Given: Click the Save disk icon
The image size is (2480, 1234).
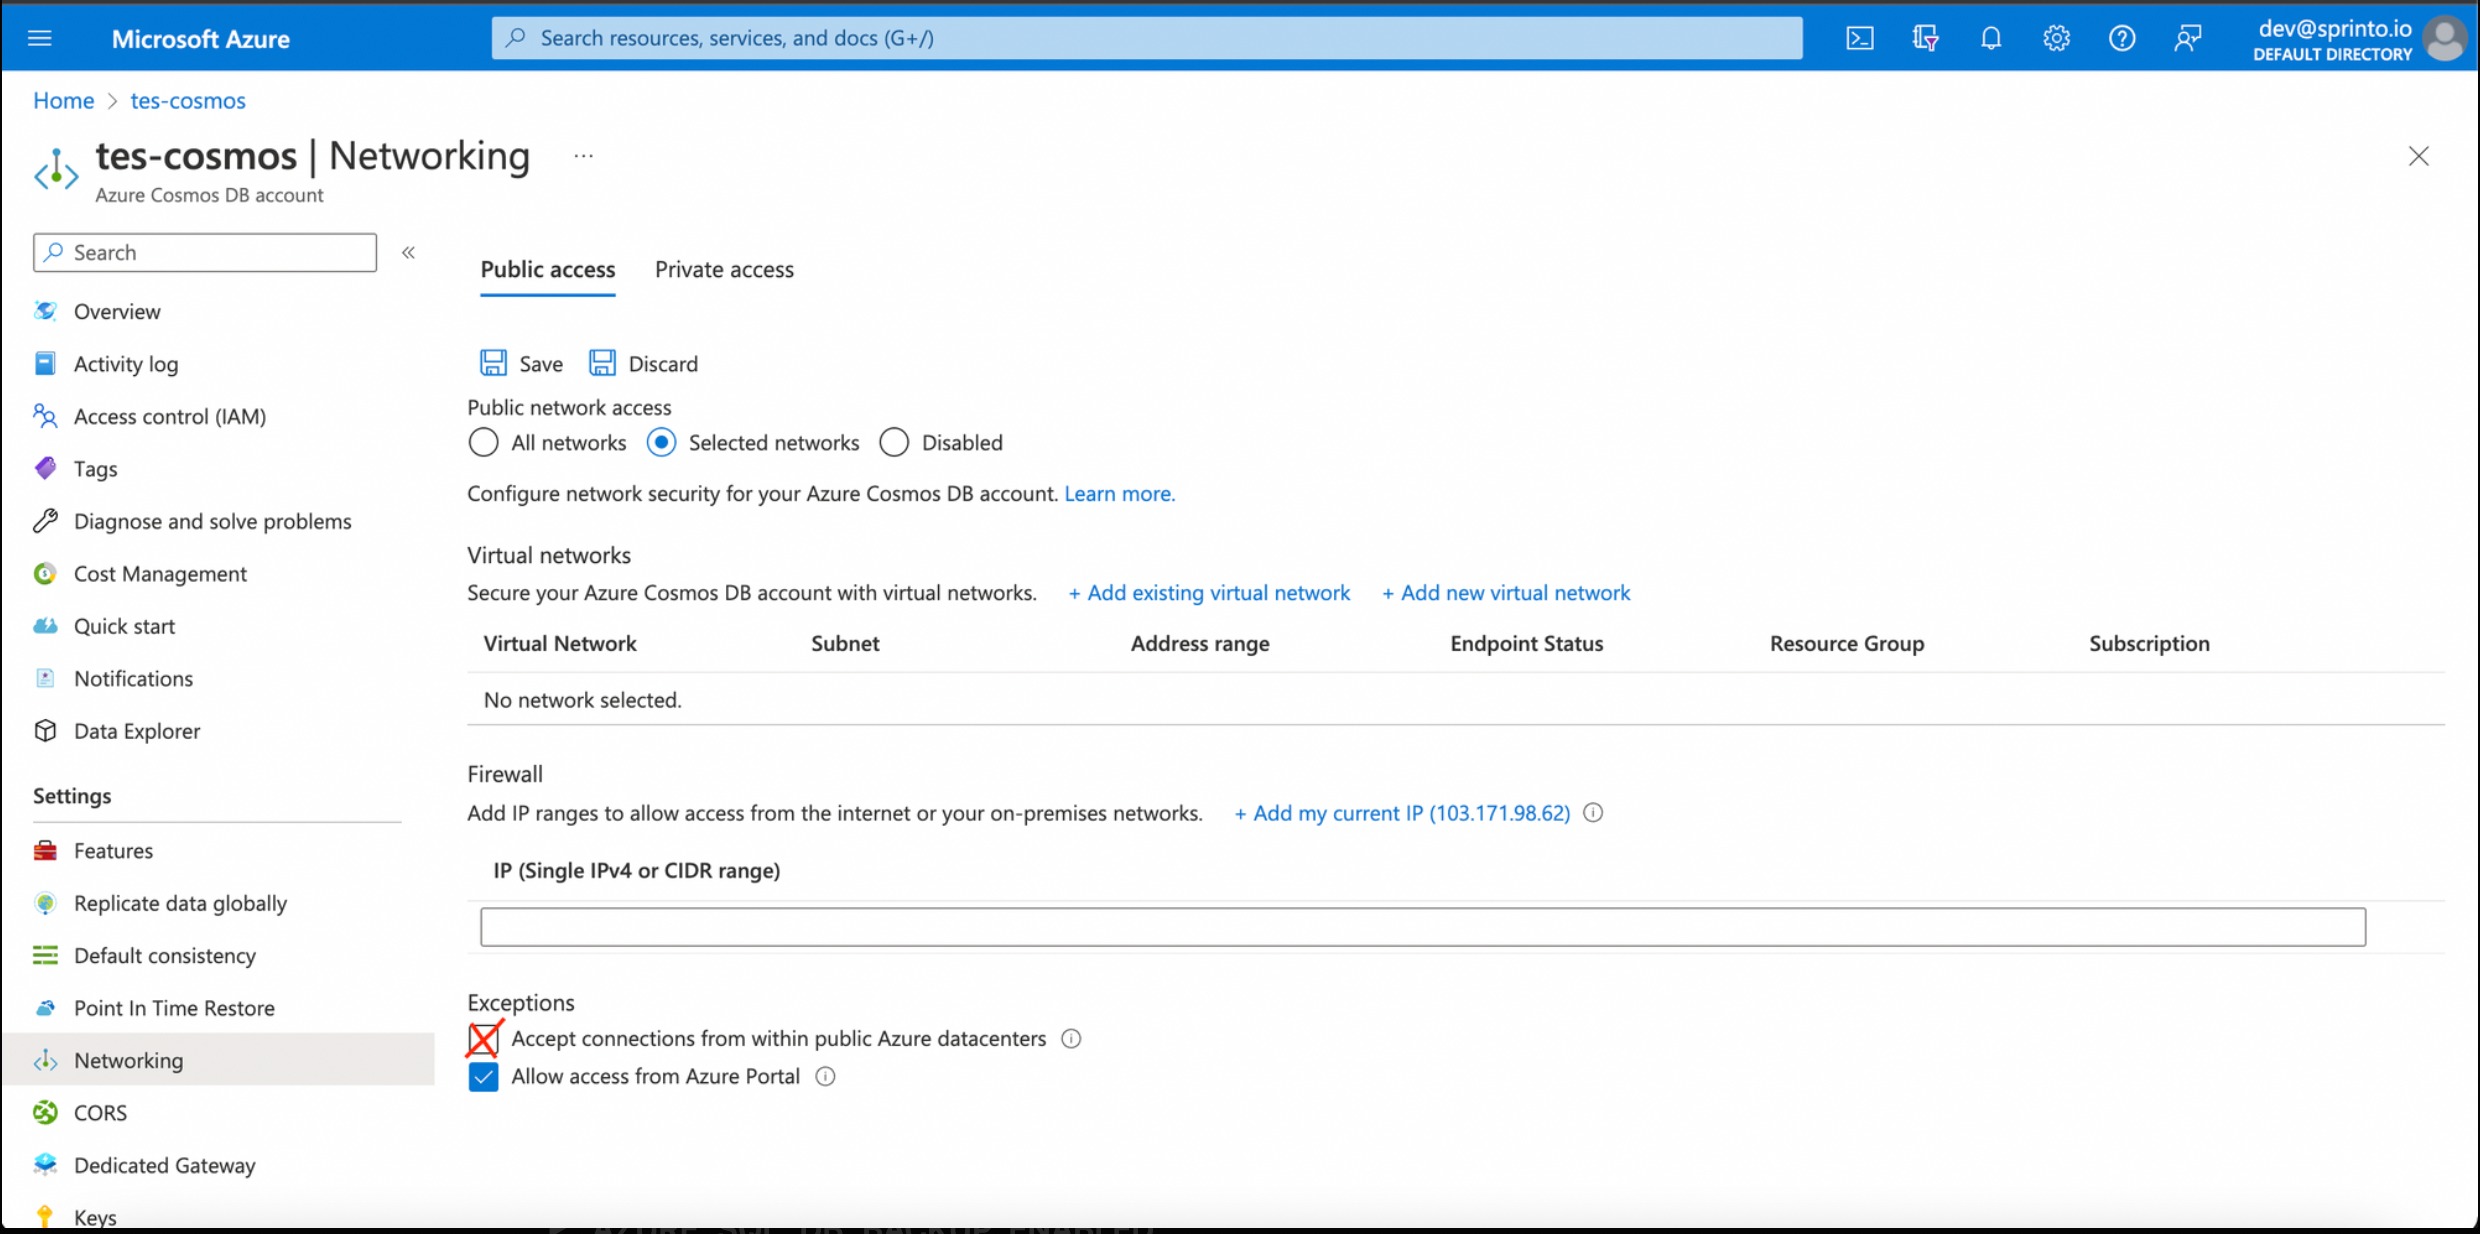Looking at the screenshot, I should 493,363.
